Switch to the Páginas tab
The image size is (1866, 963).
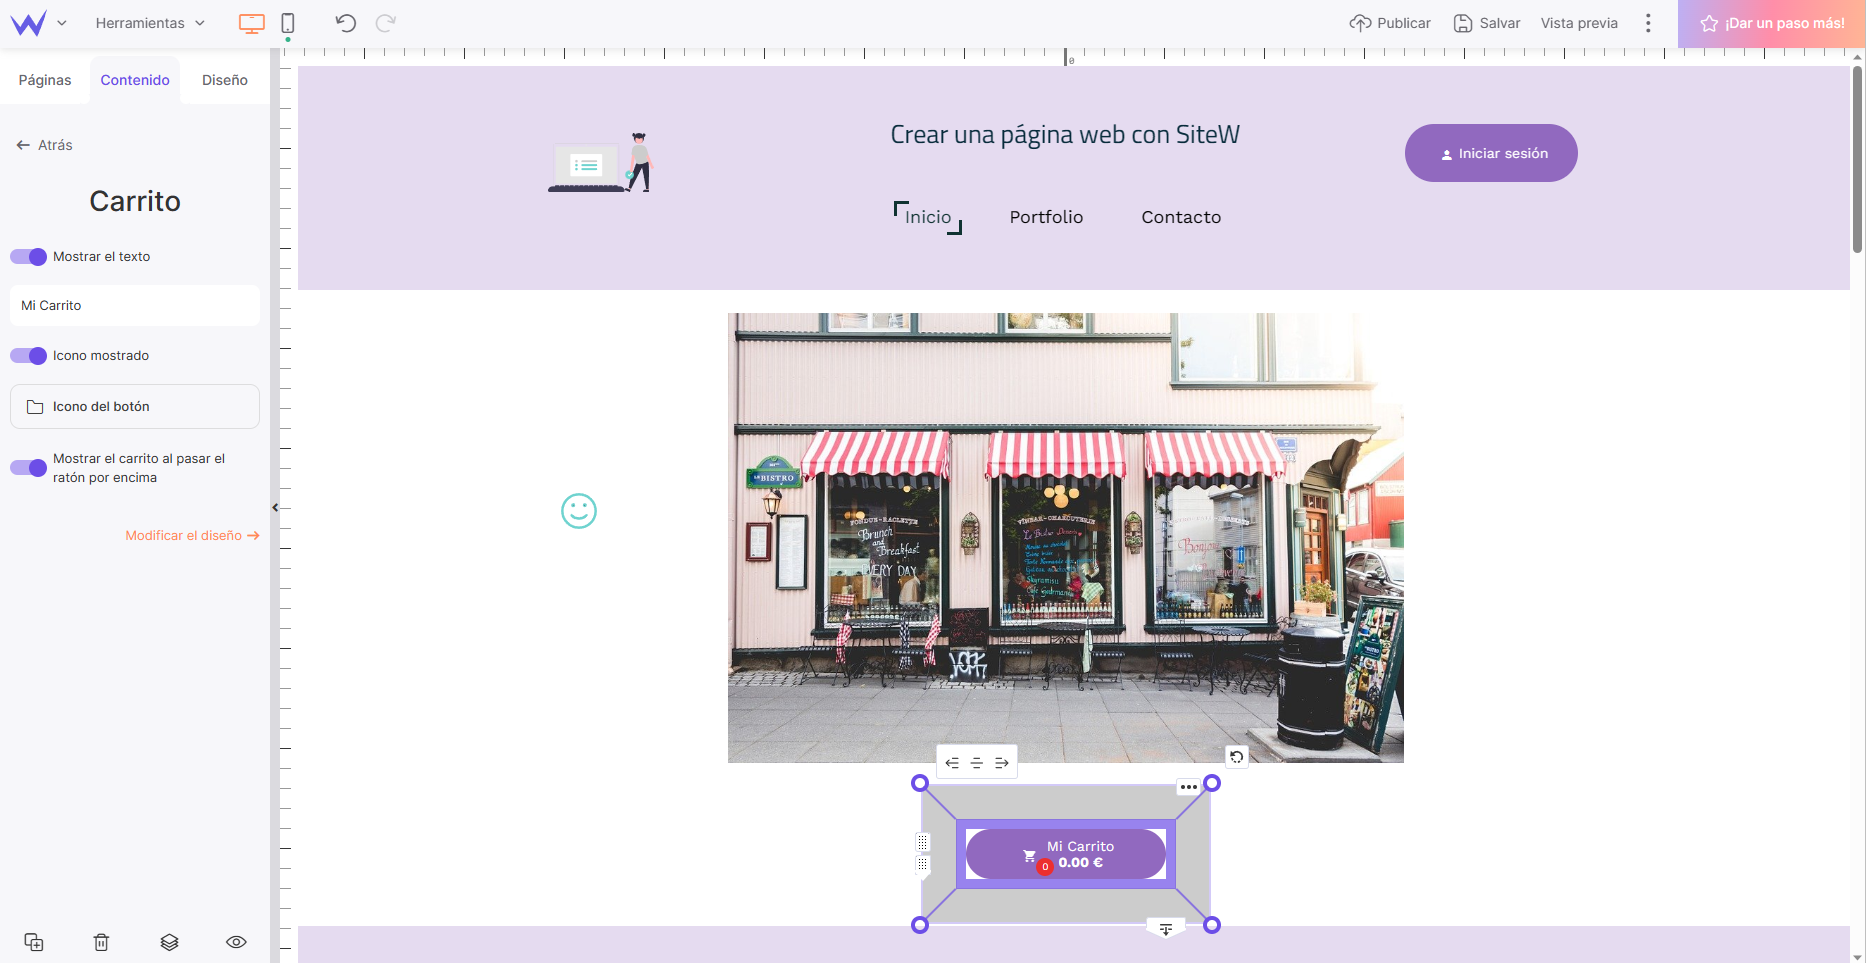pos(45,80)
